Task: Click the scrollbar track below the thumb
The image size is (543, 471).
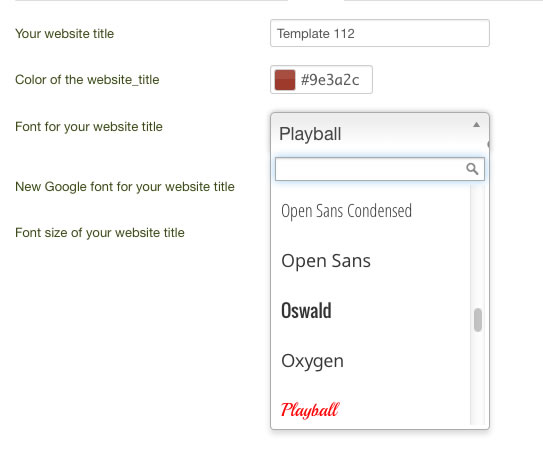Action: pyautogui.click(x=478, y=378)
